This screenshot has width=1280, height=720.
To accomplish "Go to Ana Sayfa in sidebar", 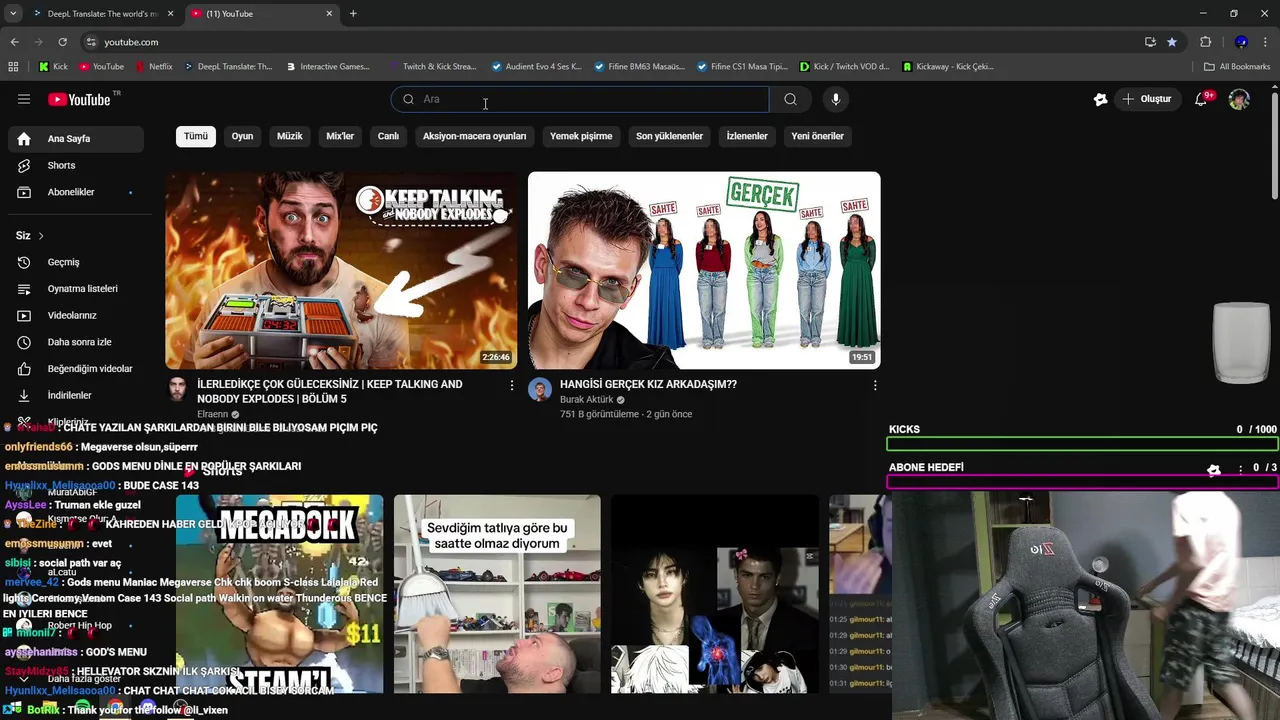I will point(75,139).
